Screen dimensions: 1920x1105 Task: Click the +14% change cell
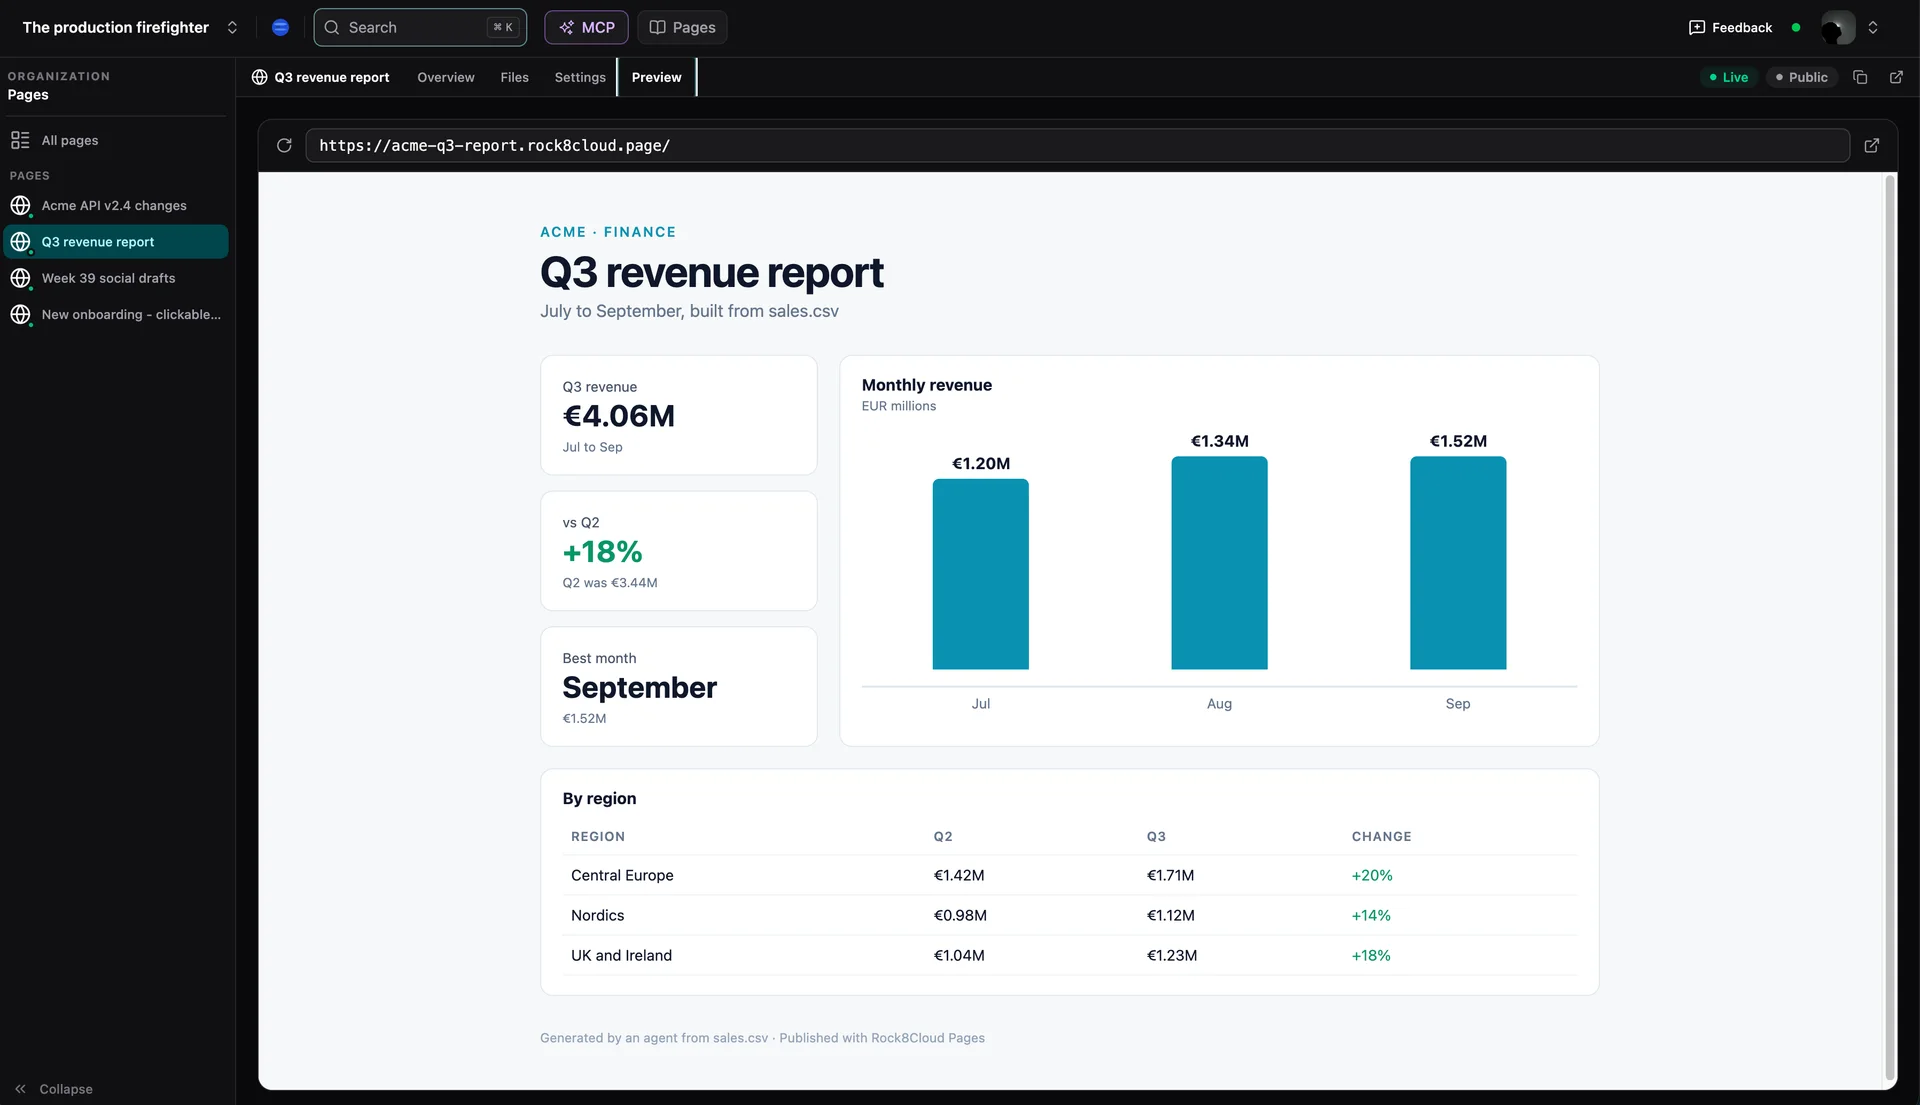click(x=1371, y=915)
